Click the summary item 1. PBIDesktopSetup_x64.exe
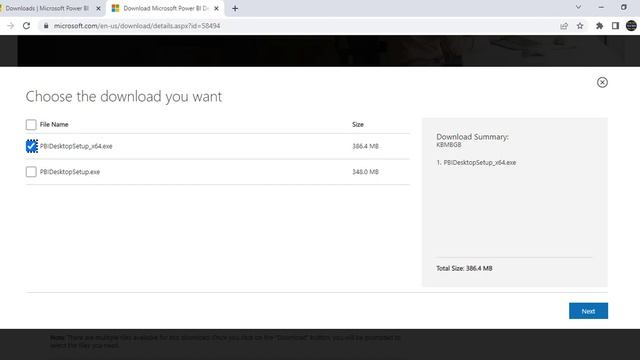 (x=476, y=162)
